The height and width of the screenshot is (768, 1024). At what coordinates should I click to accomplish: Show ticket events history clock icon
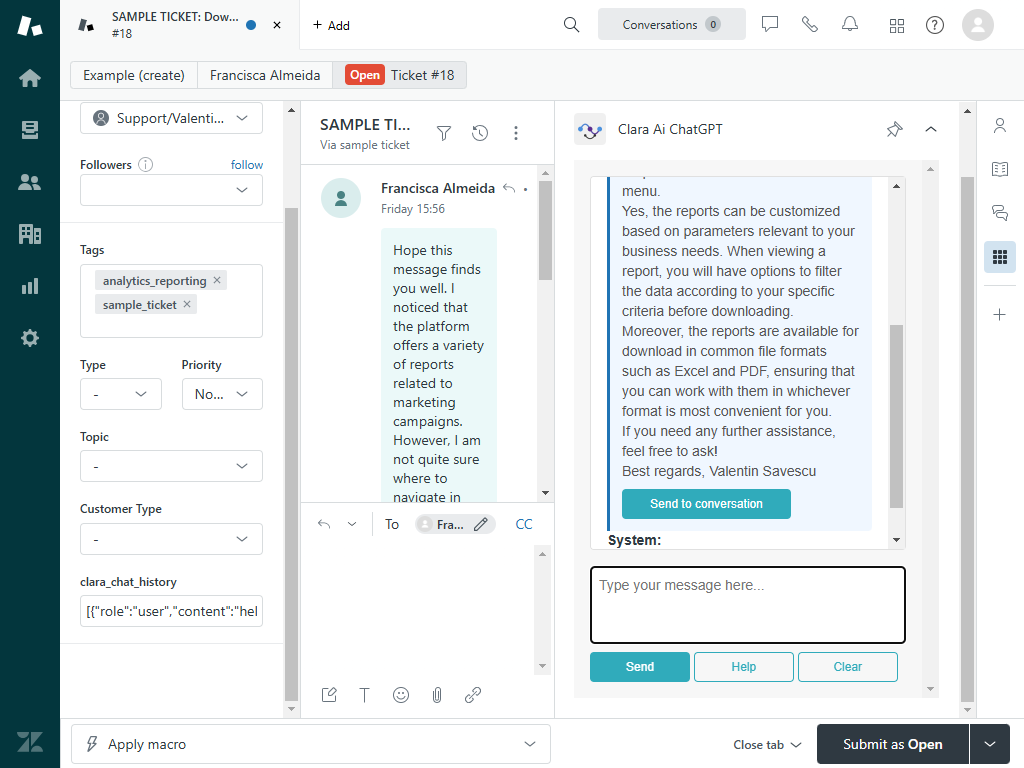(x=480, y=133)
